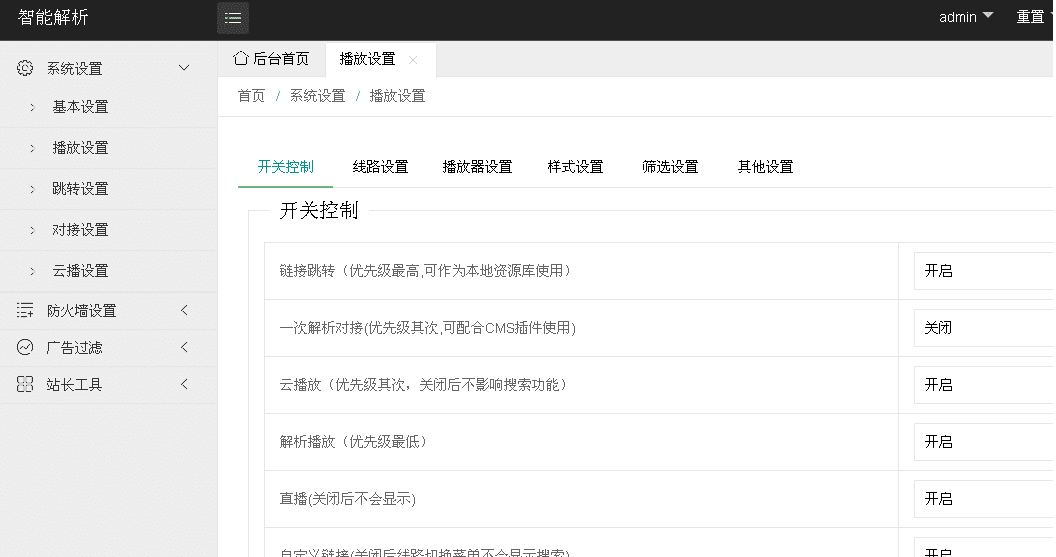This screenshot has height=557, width=1056.
Task: Close the 播放设置 tab with X
Action: (x=413, y=60)
